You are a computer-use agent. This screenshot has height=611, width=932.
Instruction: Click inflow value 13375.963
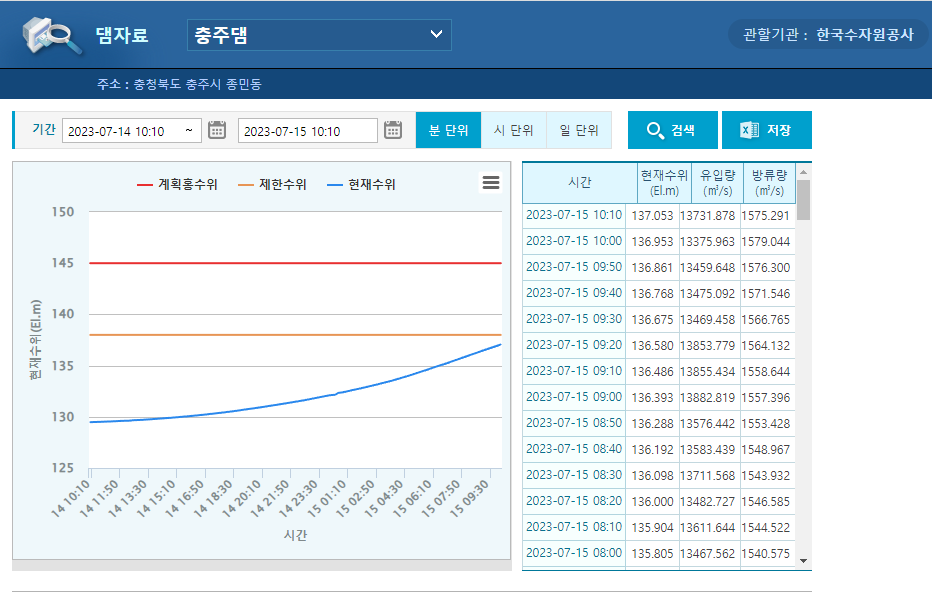point(707,242)
